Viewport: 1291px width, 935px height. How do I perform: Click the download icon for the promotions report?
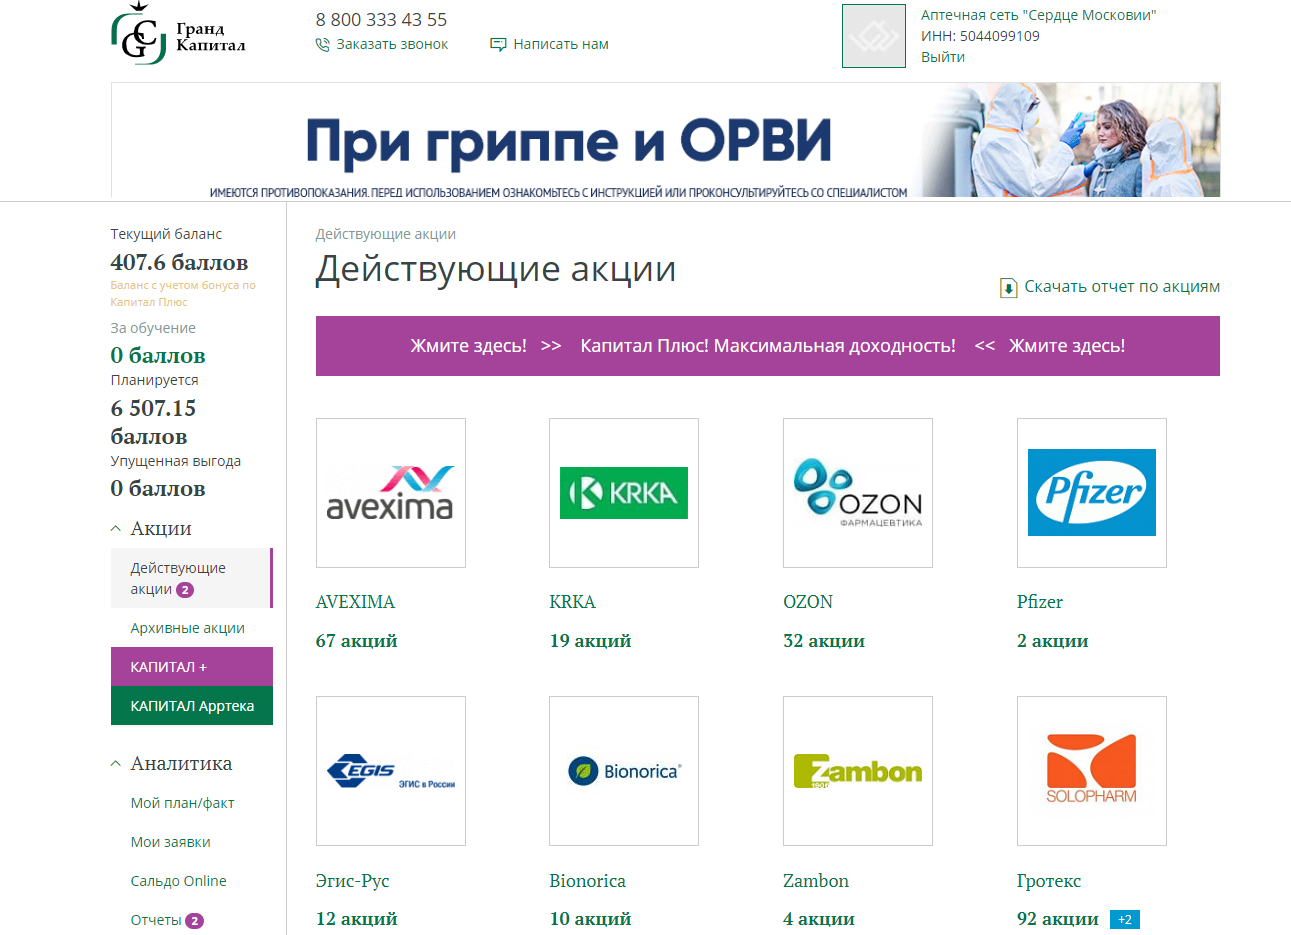click(1009, 288)
